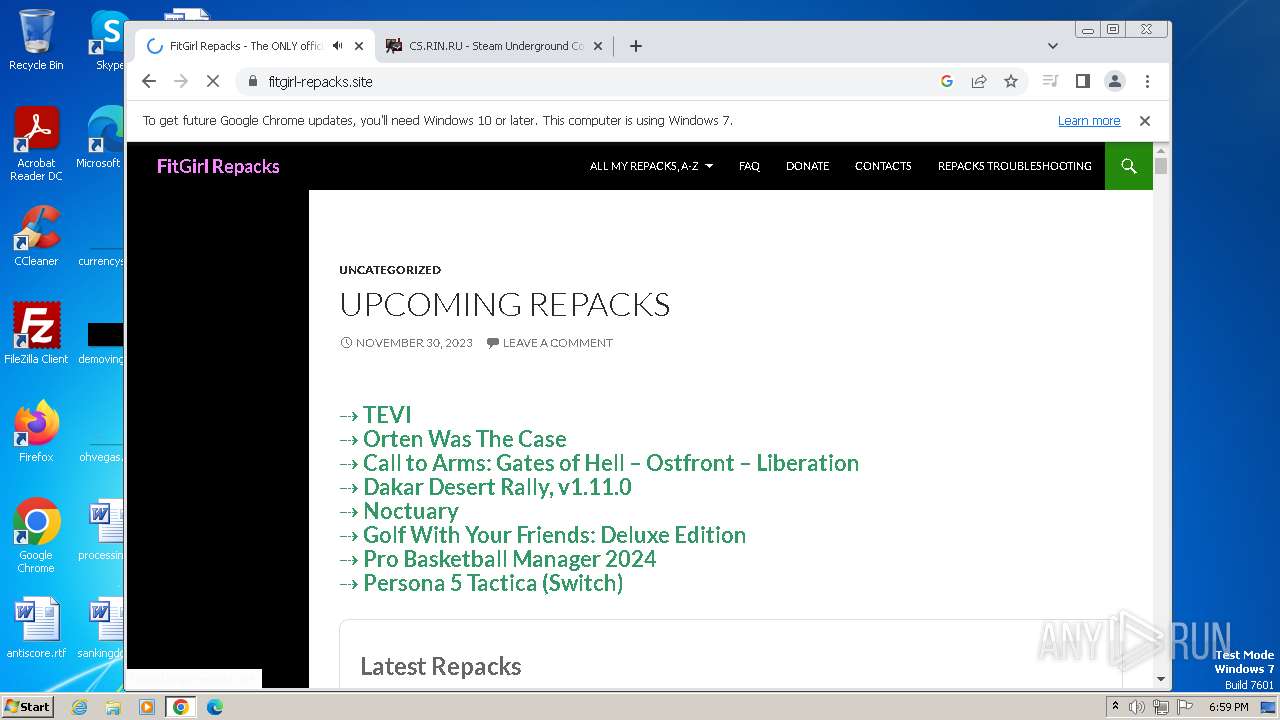The width and height of the screenshot is (1280, 720).
Task: View site lock information icon
Action: click(x=251, y=81)
